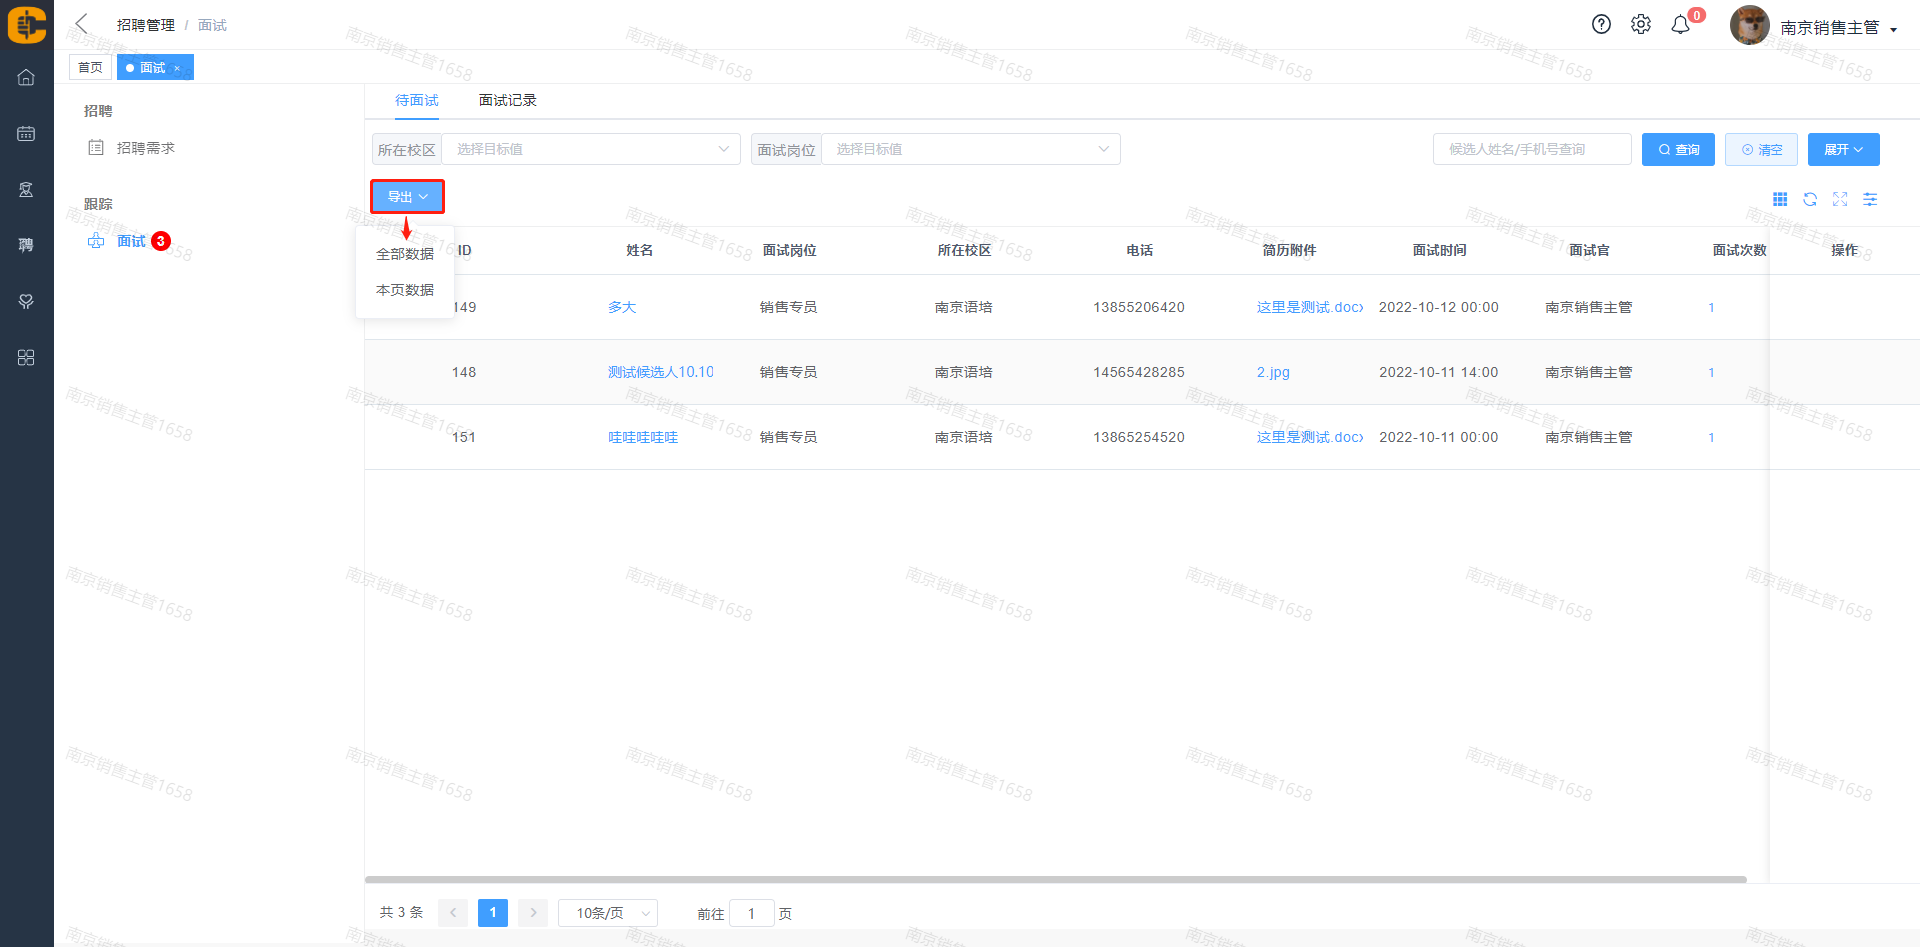Expand the 所在校区 dropdown
Screen dimensions: 1920x947
click(x=590, y=149)
